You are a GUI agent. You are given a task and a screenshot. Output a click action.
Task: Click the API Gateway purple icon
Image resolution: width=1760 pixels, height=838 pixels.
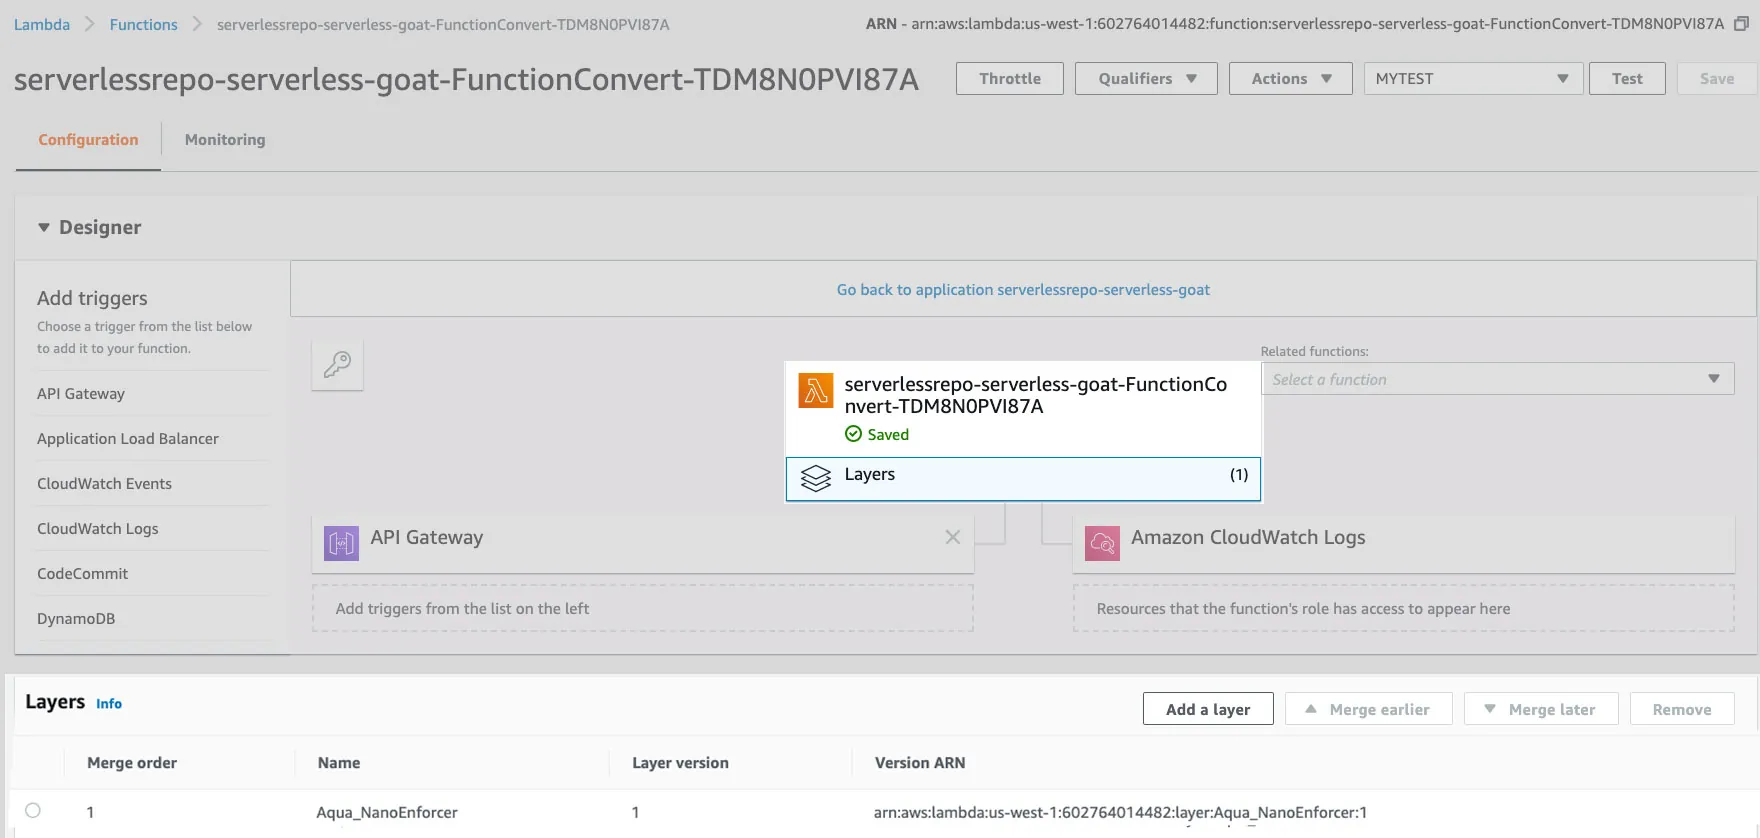(x=341, y=543)
